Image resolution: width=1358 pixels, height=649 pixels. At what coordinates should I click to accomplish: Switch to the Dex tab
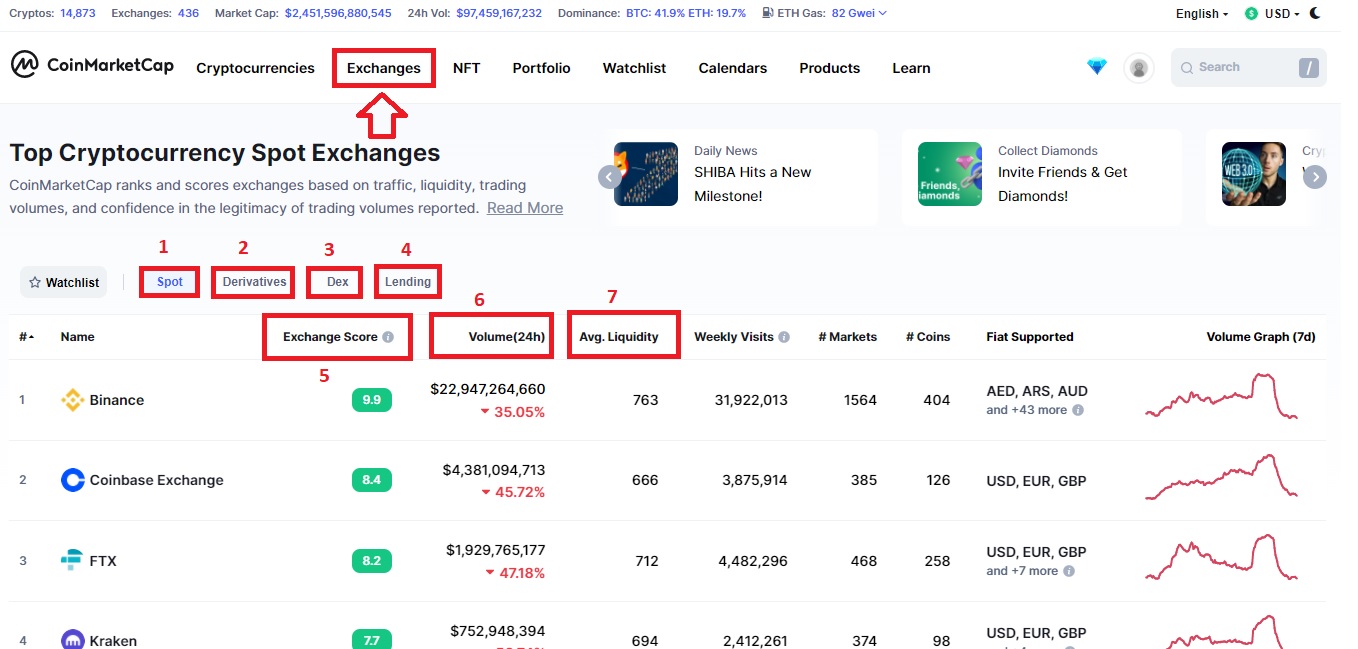click(x=338, y=282)
